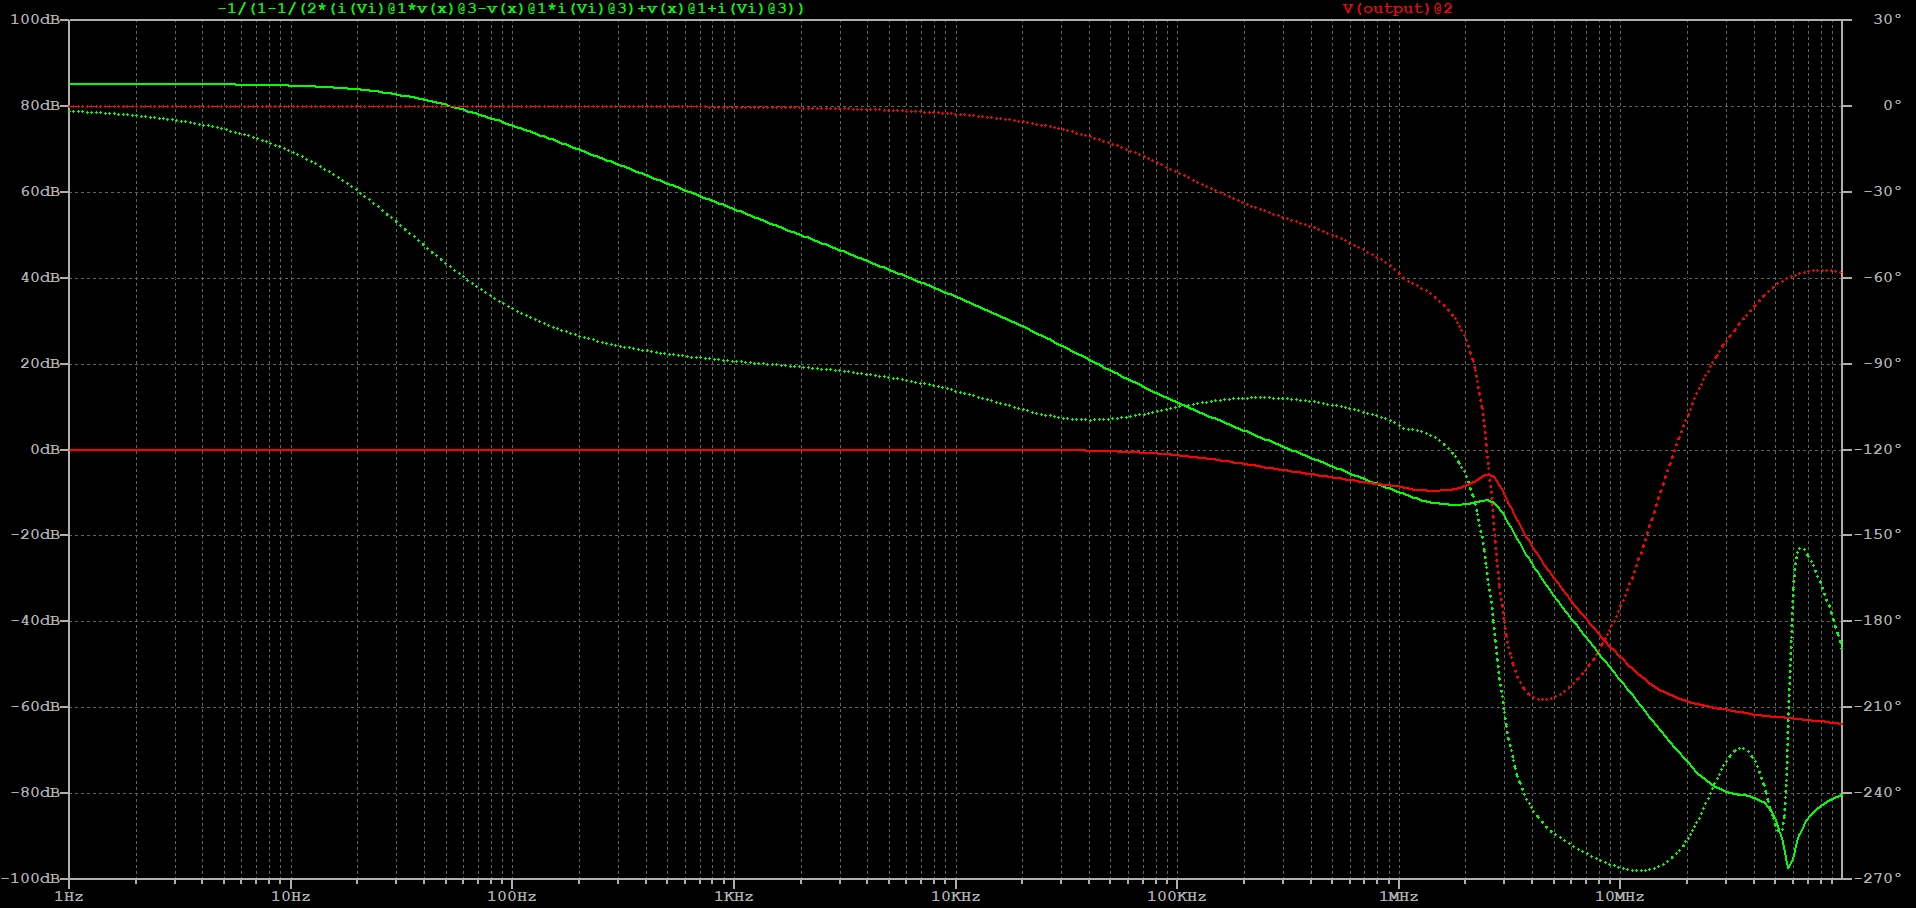Click the 0° phase axis label
Image resolution: width=1916 pixels, height=908 pixels.
(1892, 106)
